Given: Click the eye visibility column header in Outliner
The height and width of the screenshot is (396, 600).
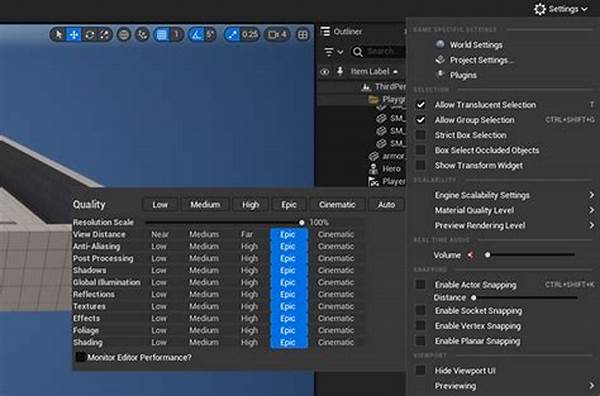Looking at the screenshot, I should coord(324,72).
